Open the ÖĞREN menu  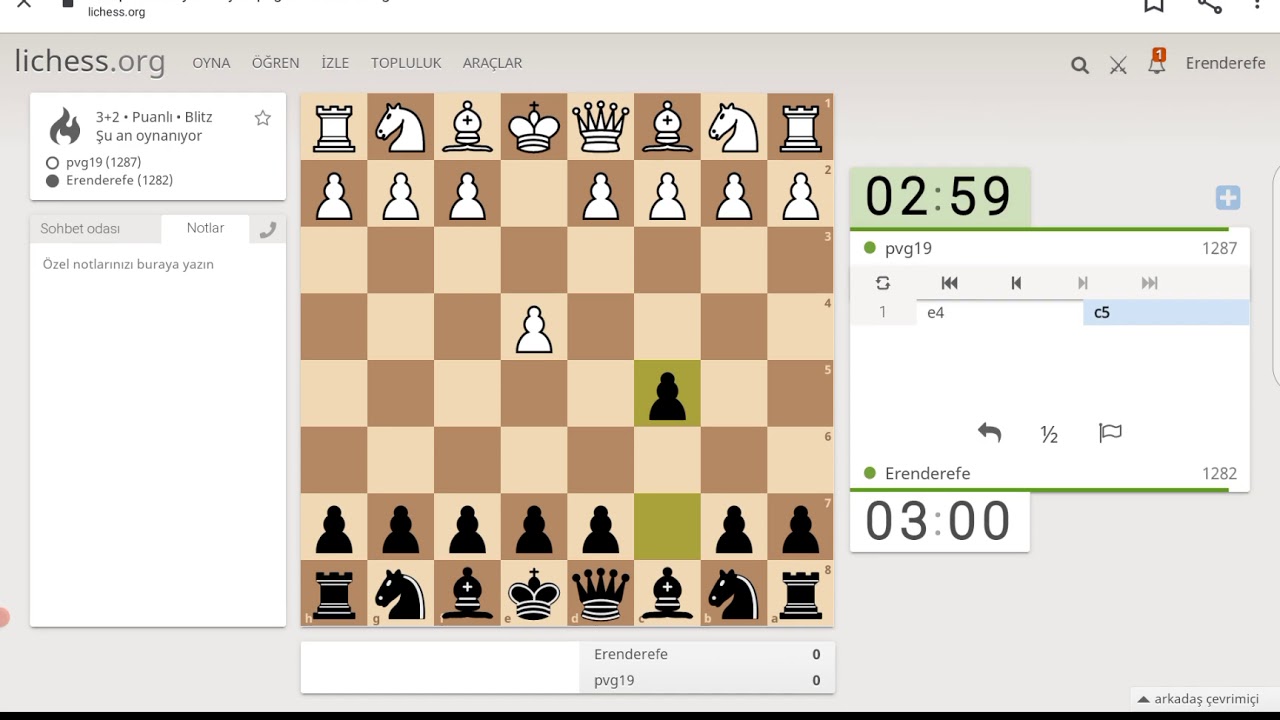click(275, 63)
